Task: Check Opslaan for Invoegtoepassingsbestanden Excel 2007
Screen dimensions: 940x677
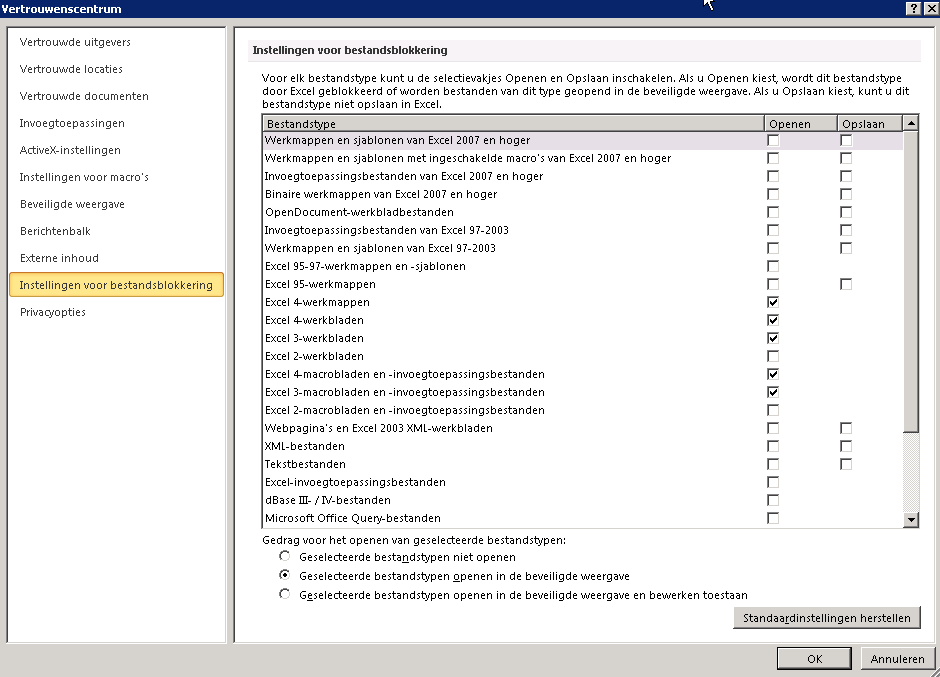Action: coord(846,176)
